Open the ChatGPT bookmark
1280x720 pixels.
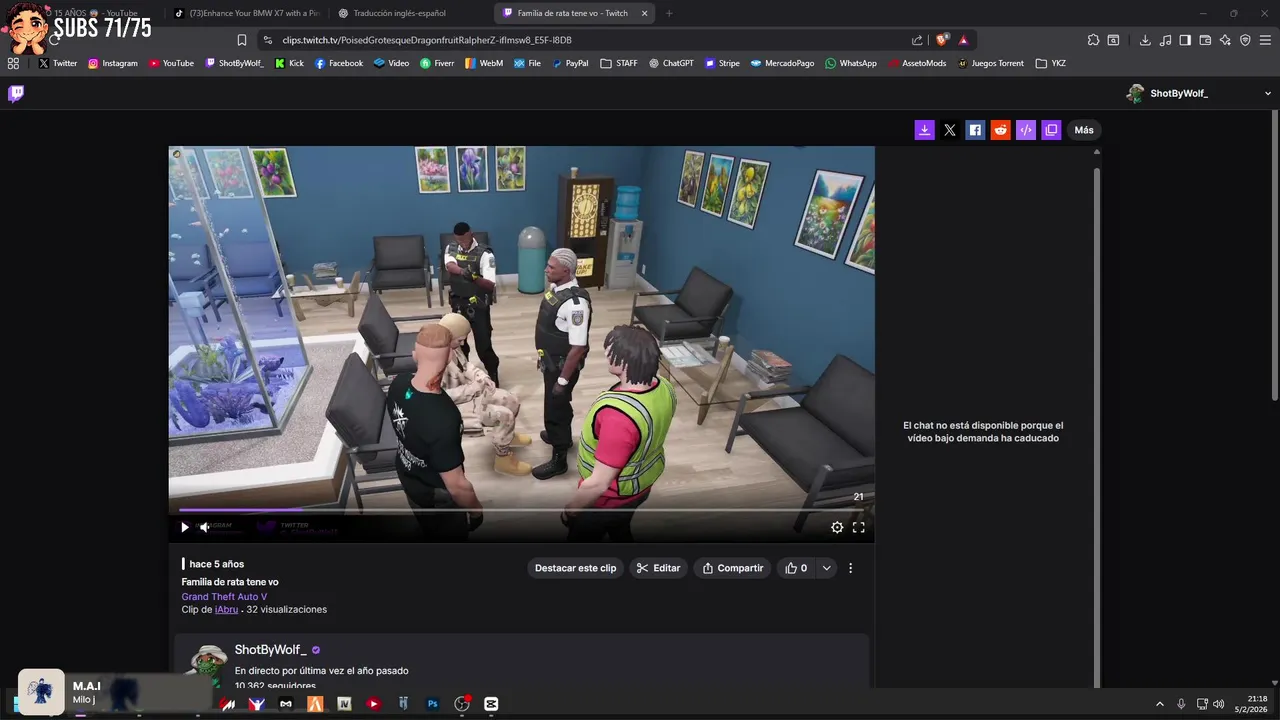point(671,63)
